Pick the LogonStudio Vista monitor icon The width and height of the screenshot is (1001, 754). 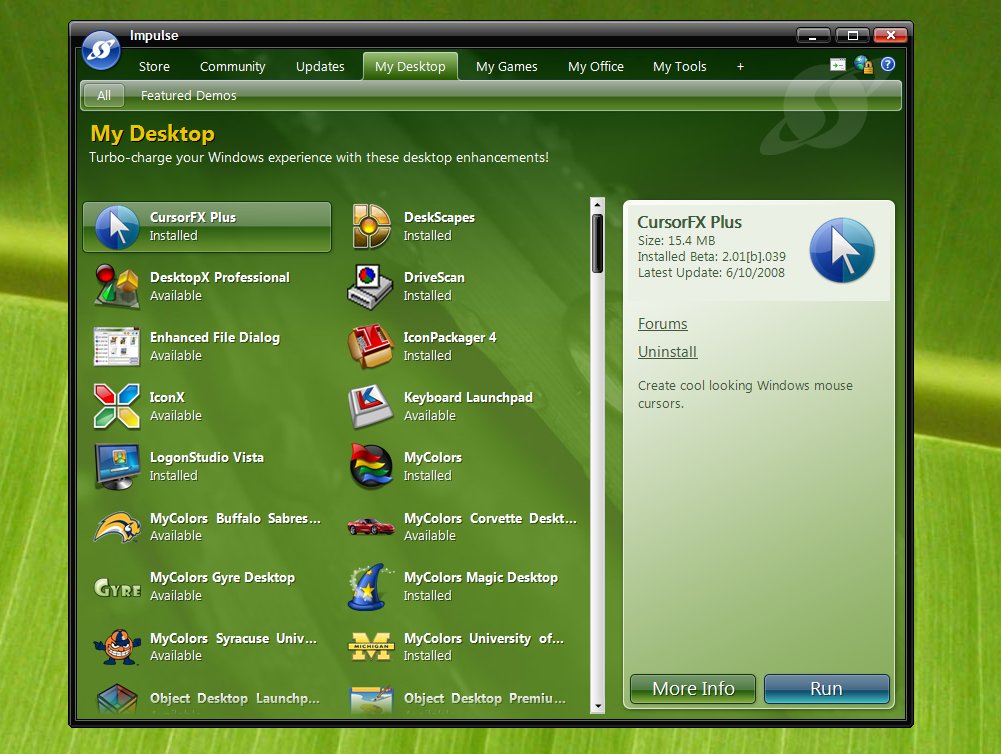[117, 467]
